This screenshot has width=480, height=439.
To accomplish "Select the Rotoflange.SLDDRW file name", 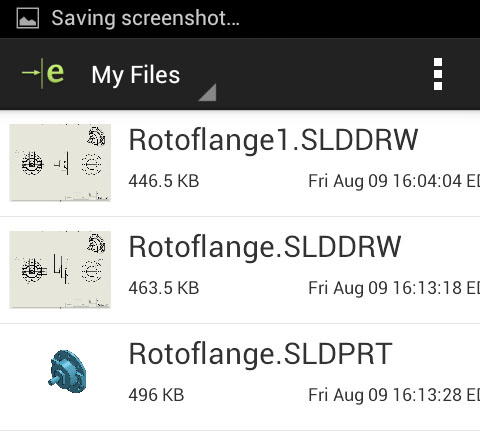I will [x=265, y=248].
